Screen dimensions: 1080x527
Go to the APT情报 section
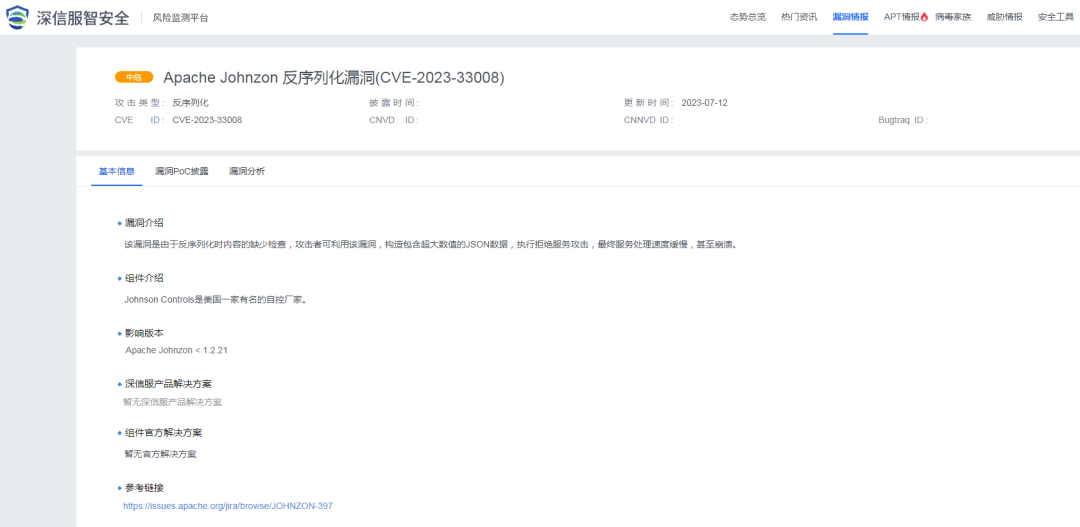(902, 17)
